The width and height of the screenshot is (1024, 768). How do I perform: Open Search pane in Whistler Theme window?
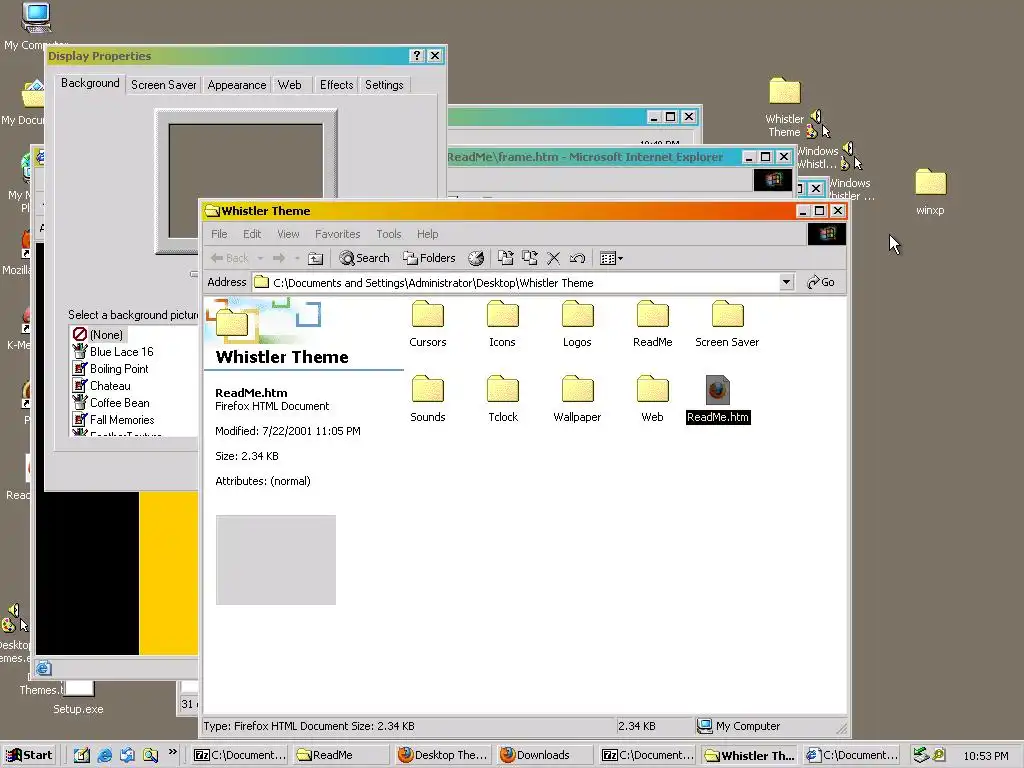(364, 259)
